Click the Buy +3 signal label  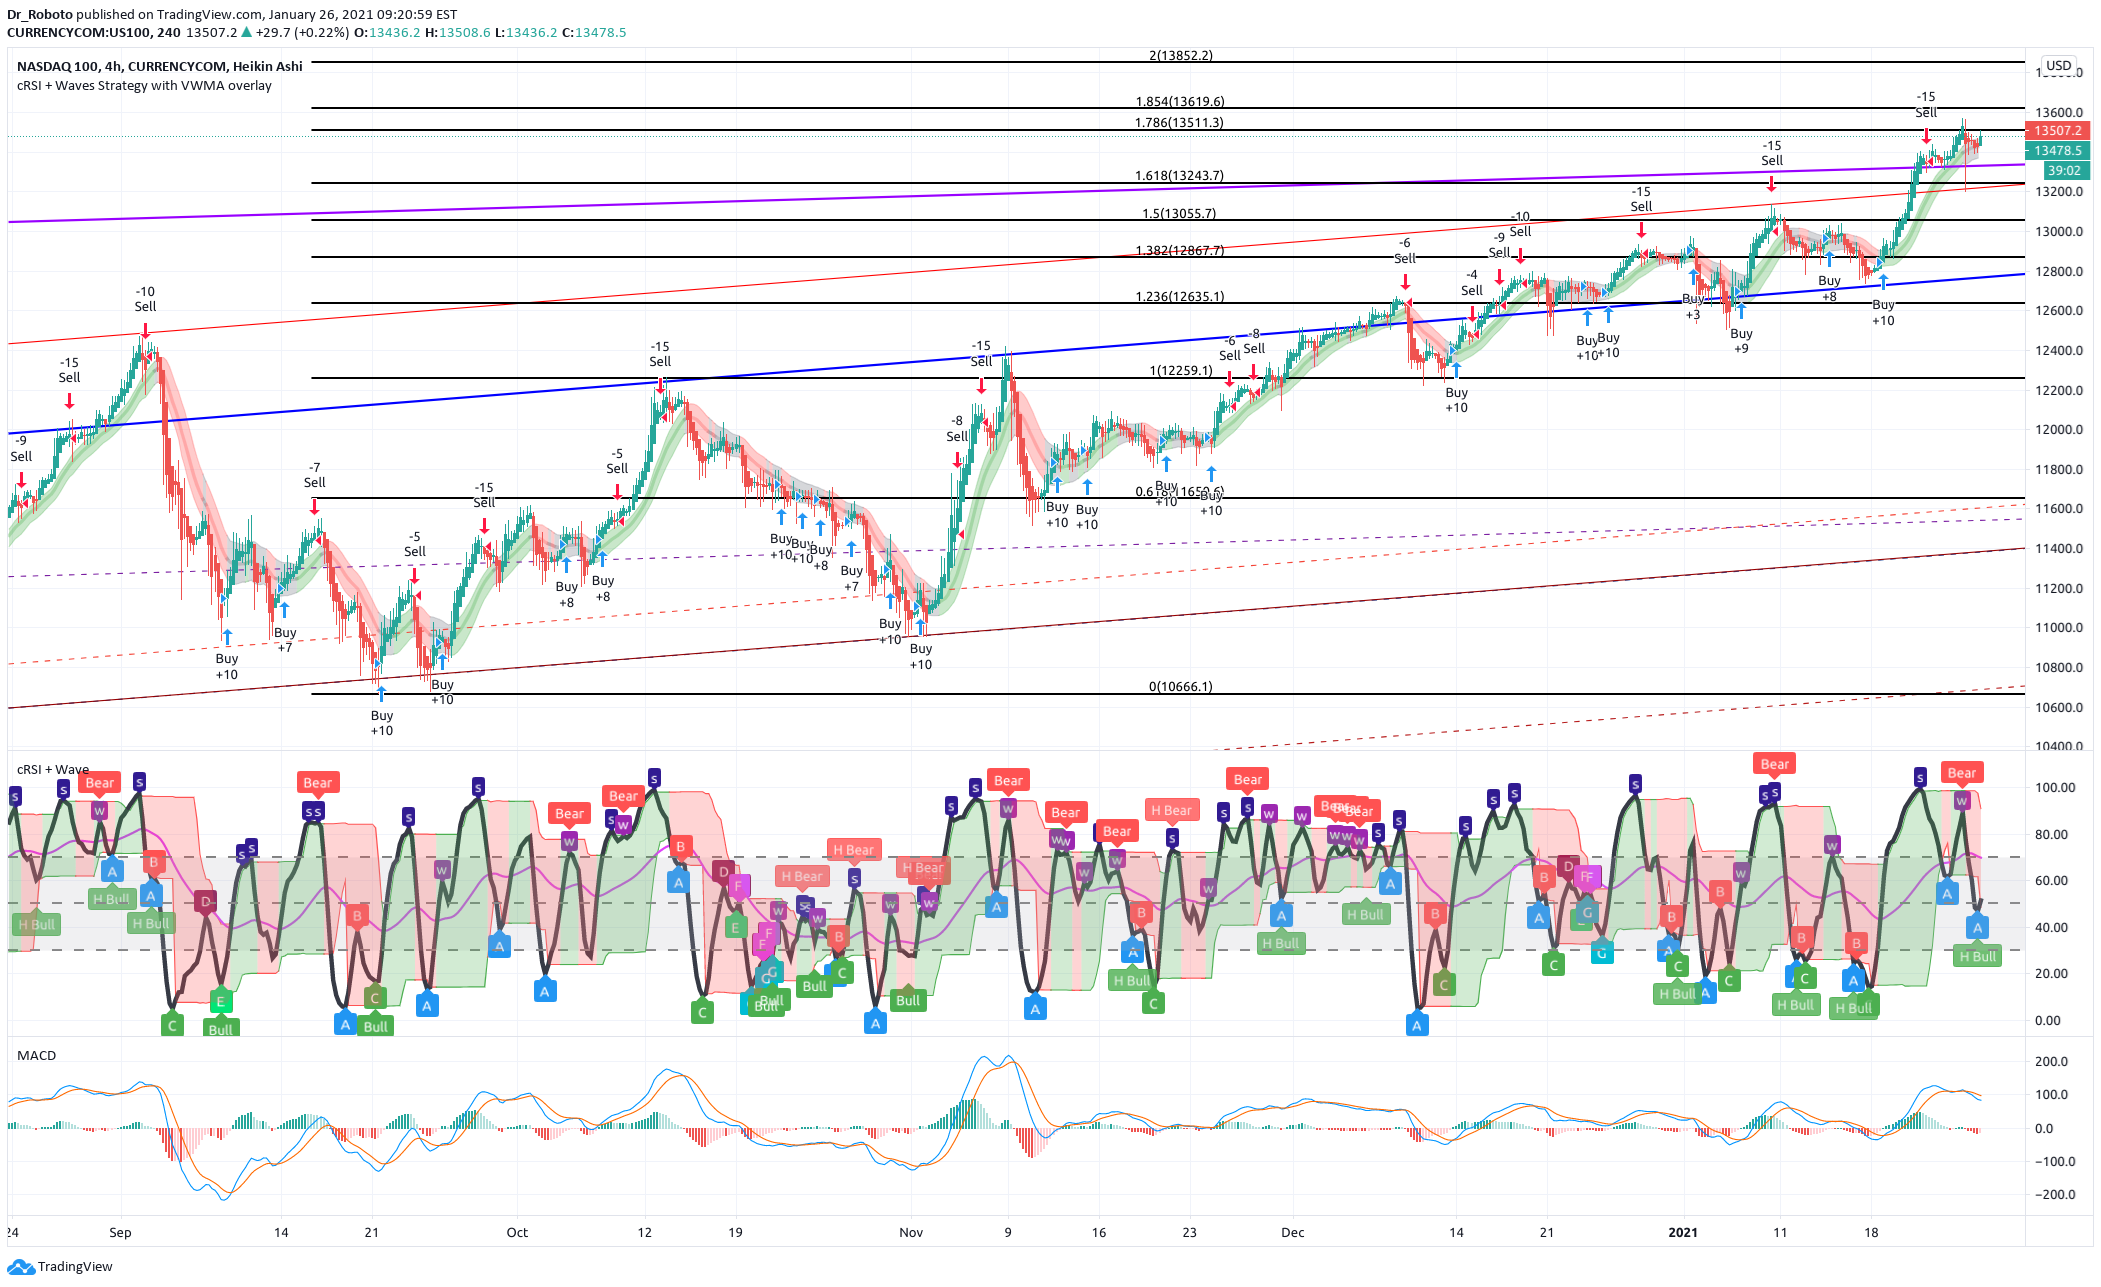tap(1692, 307)
